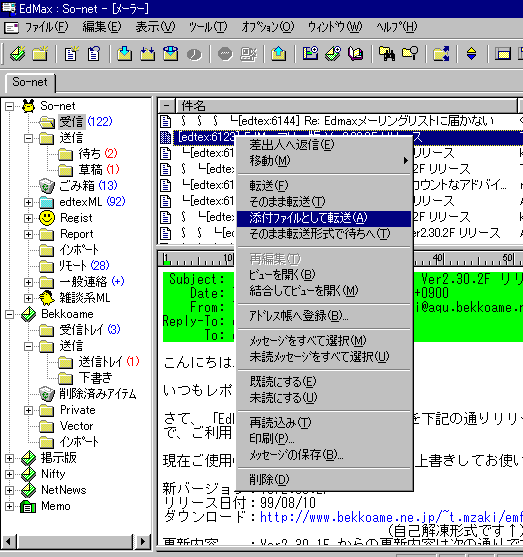Click the grayed computer disconnect icon
523x557 pixels.
pyautogui.click(x=248, y=54)
